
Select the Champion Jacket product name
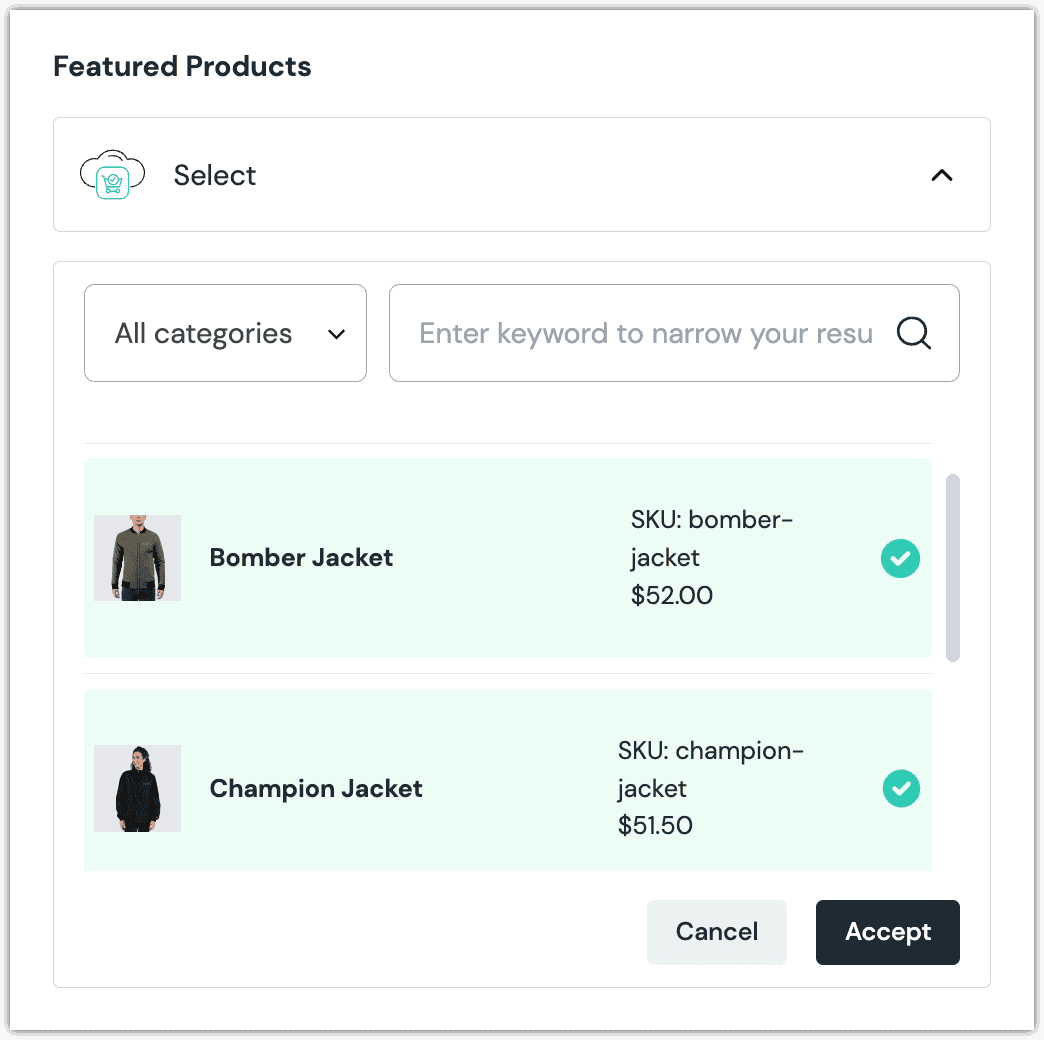tap(316, 788)
